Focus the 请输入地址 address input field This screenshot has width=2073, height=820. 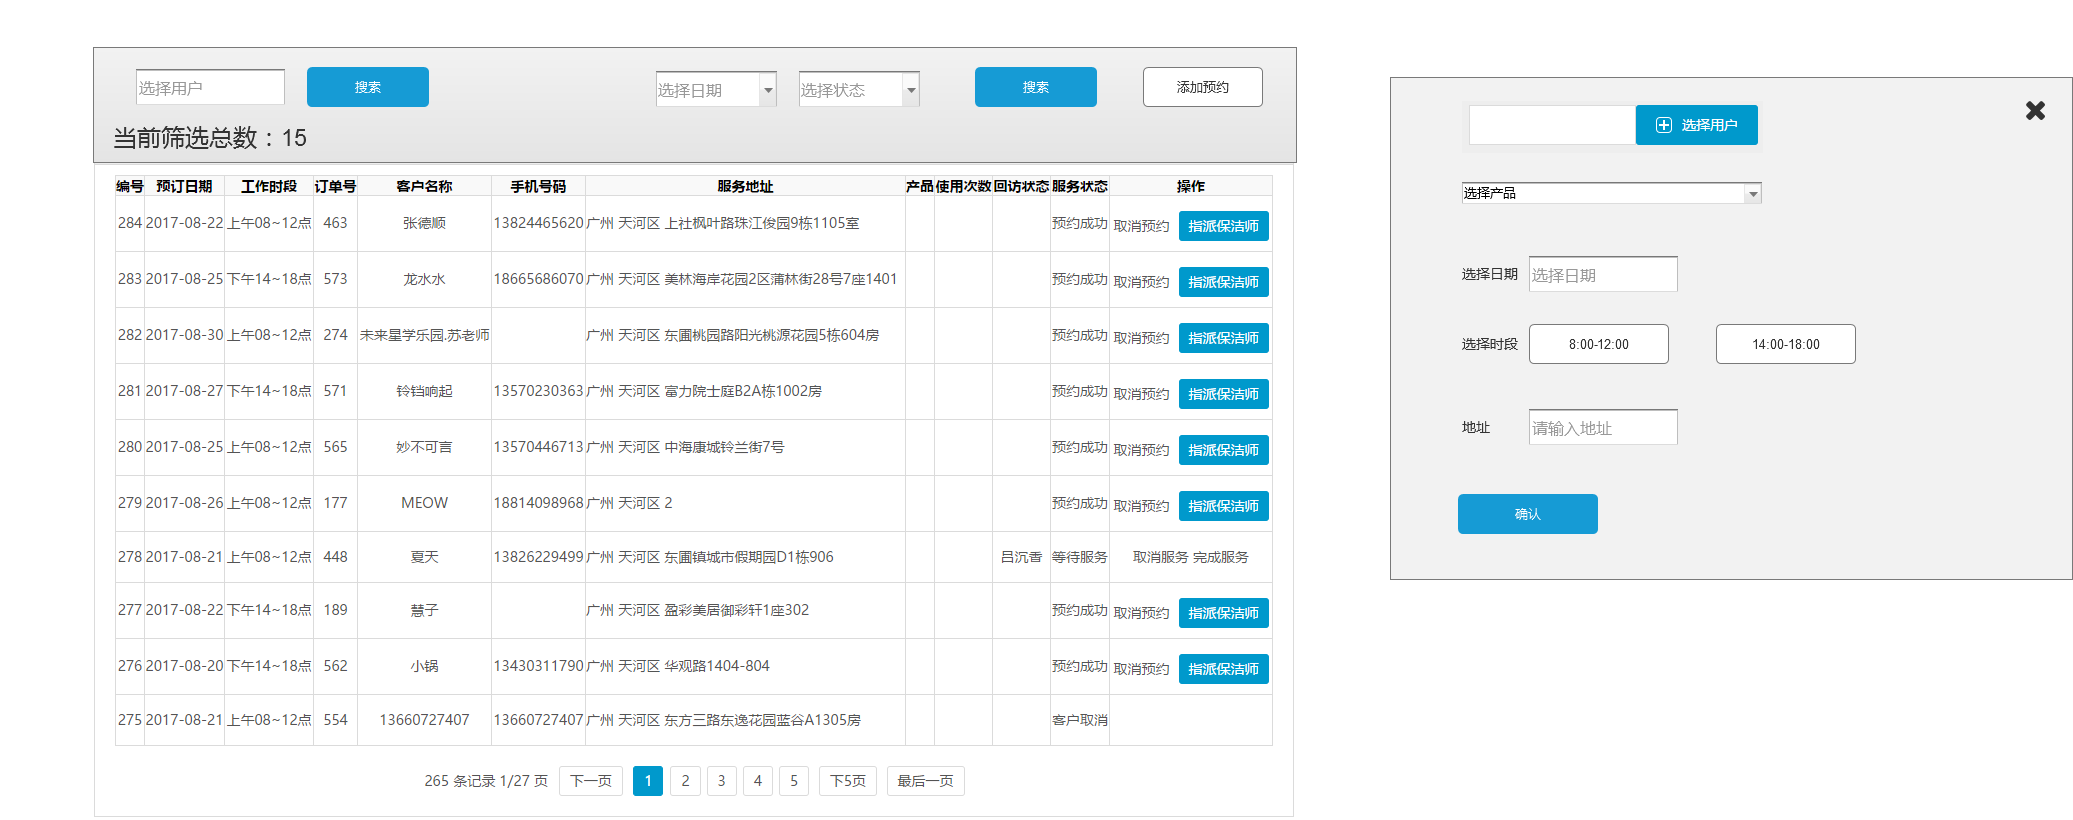[1602, 428]
